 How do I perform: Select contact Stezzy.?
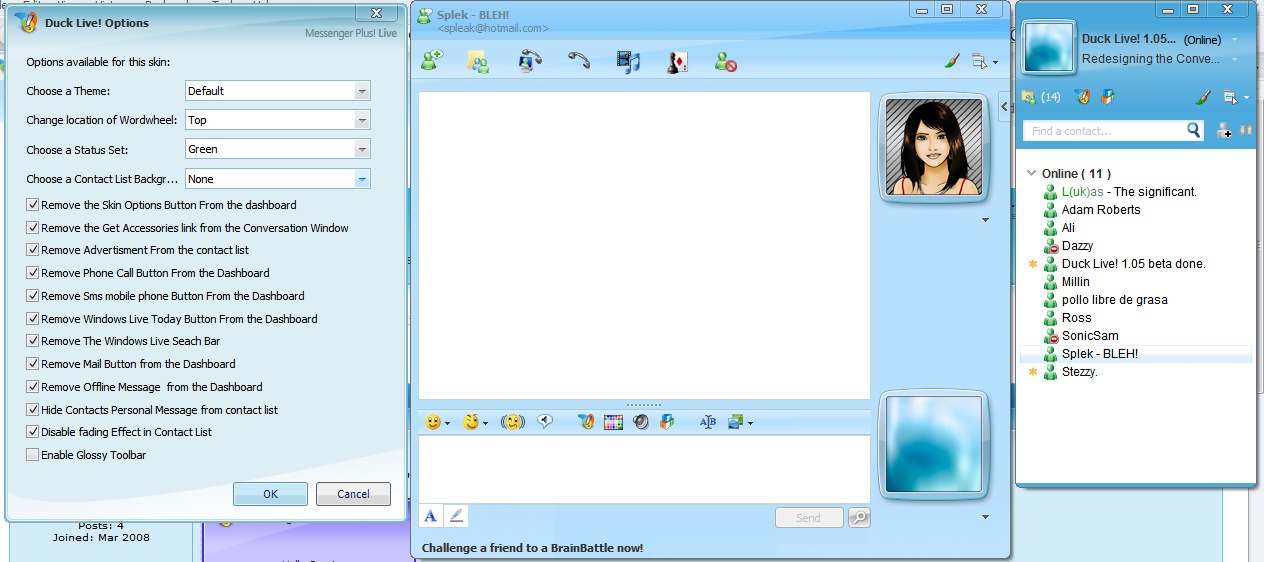(1080, 372)
